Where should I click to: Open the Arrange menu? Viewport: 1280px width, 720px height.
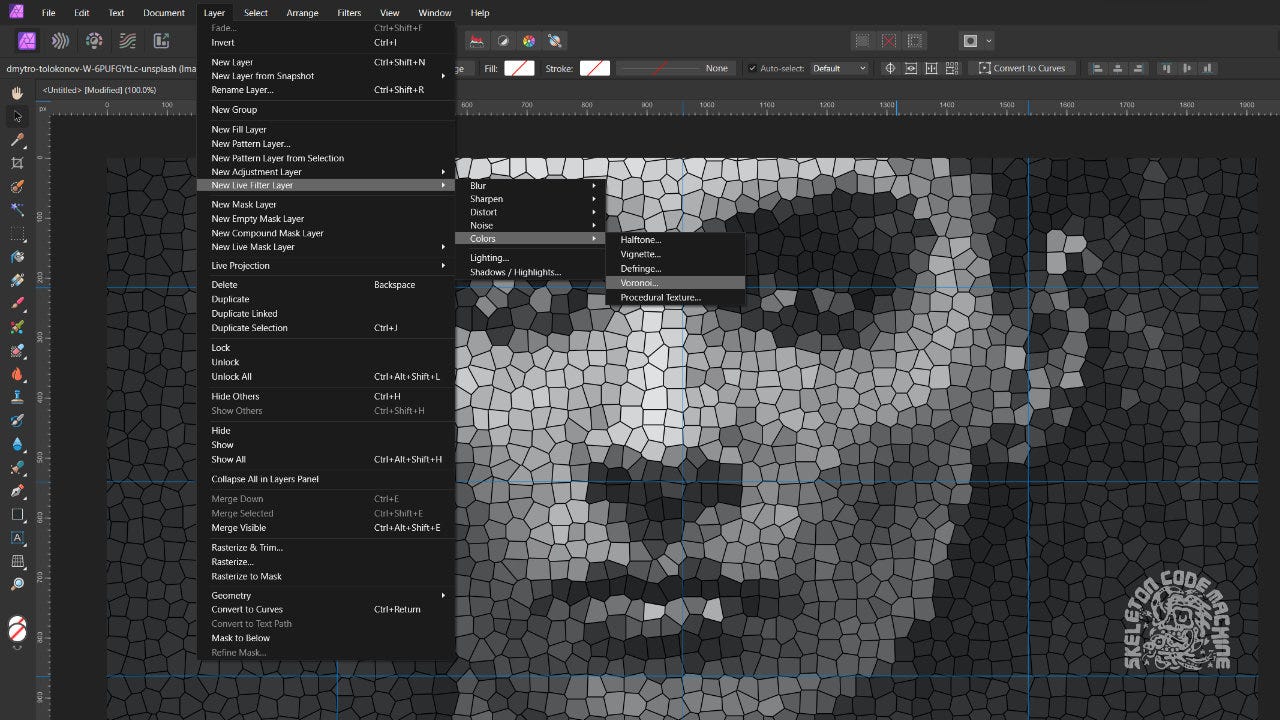tap(302, 13)
